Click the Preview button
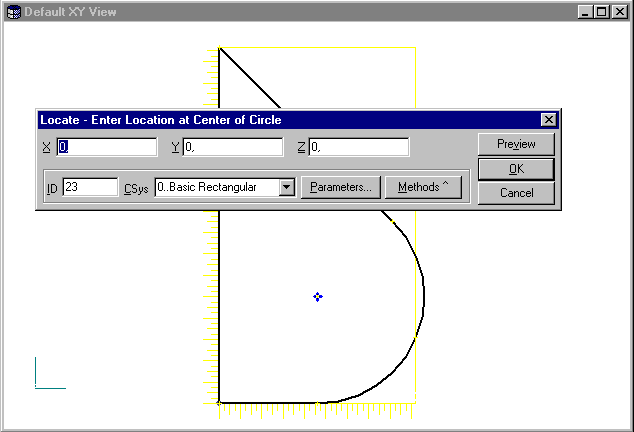This screenshot has width=634, height=432. click(x=516, y=144)
